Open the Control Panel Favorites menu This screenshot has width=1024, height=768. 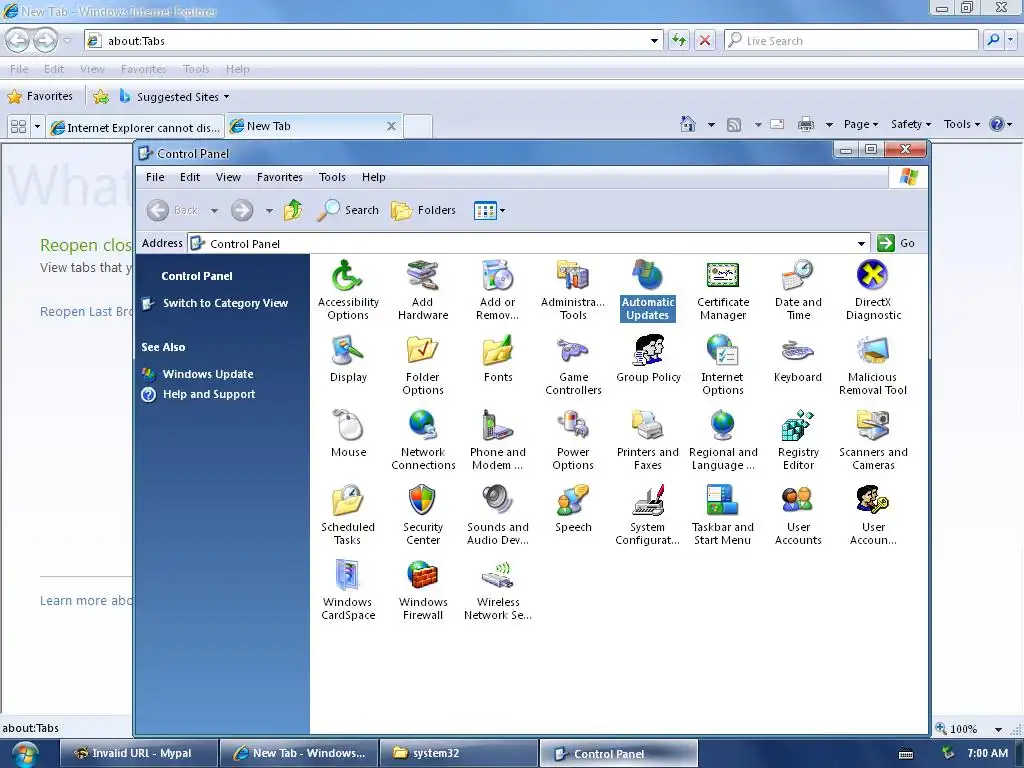pyautogui.click(x=280, y=177)
